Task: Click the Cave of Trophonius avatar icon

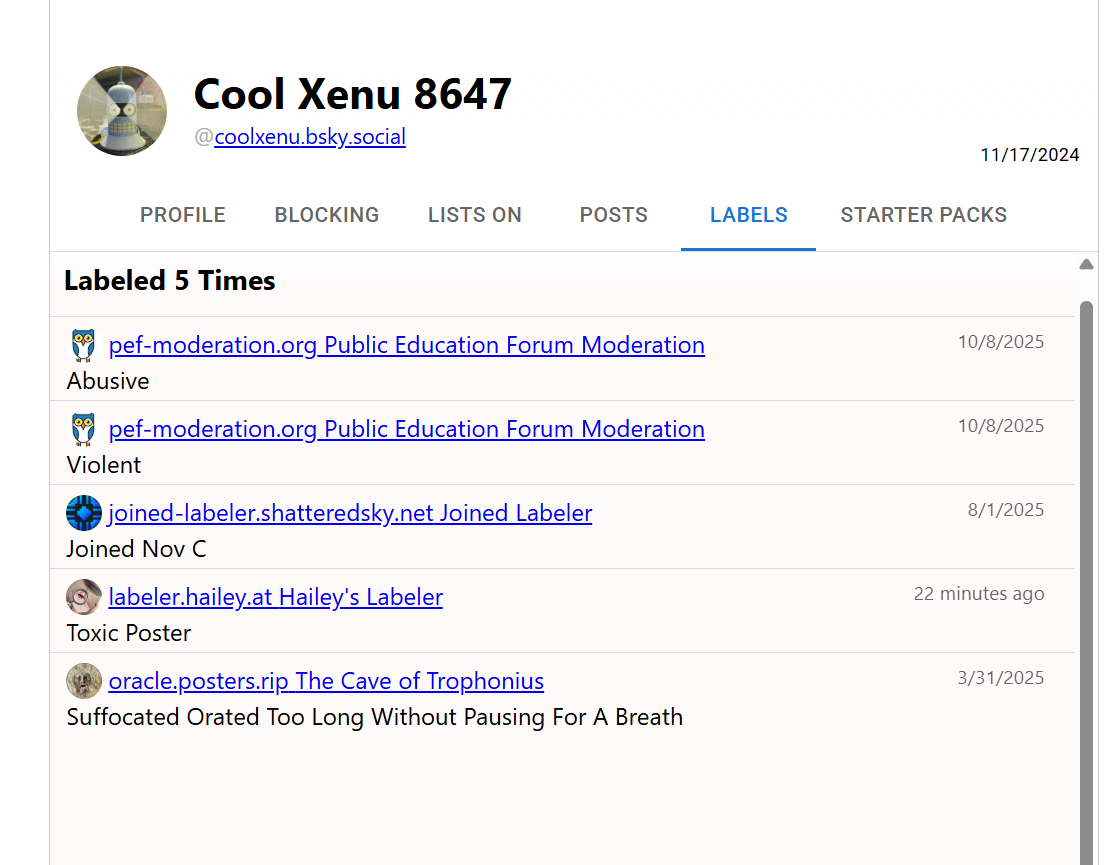Action: pyautogui.click(x=84, y=681)
